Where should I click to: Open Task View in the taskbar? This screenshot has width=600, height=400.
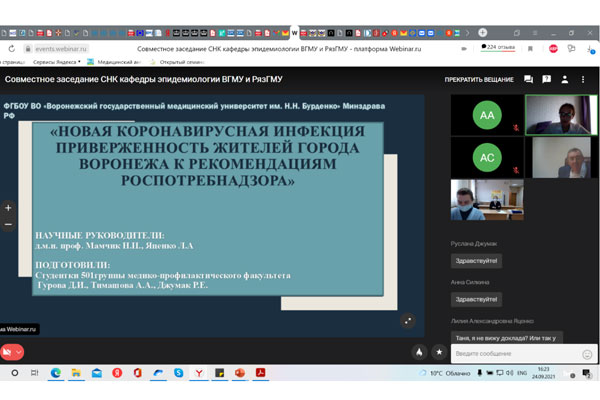(x=34, y=373)
